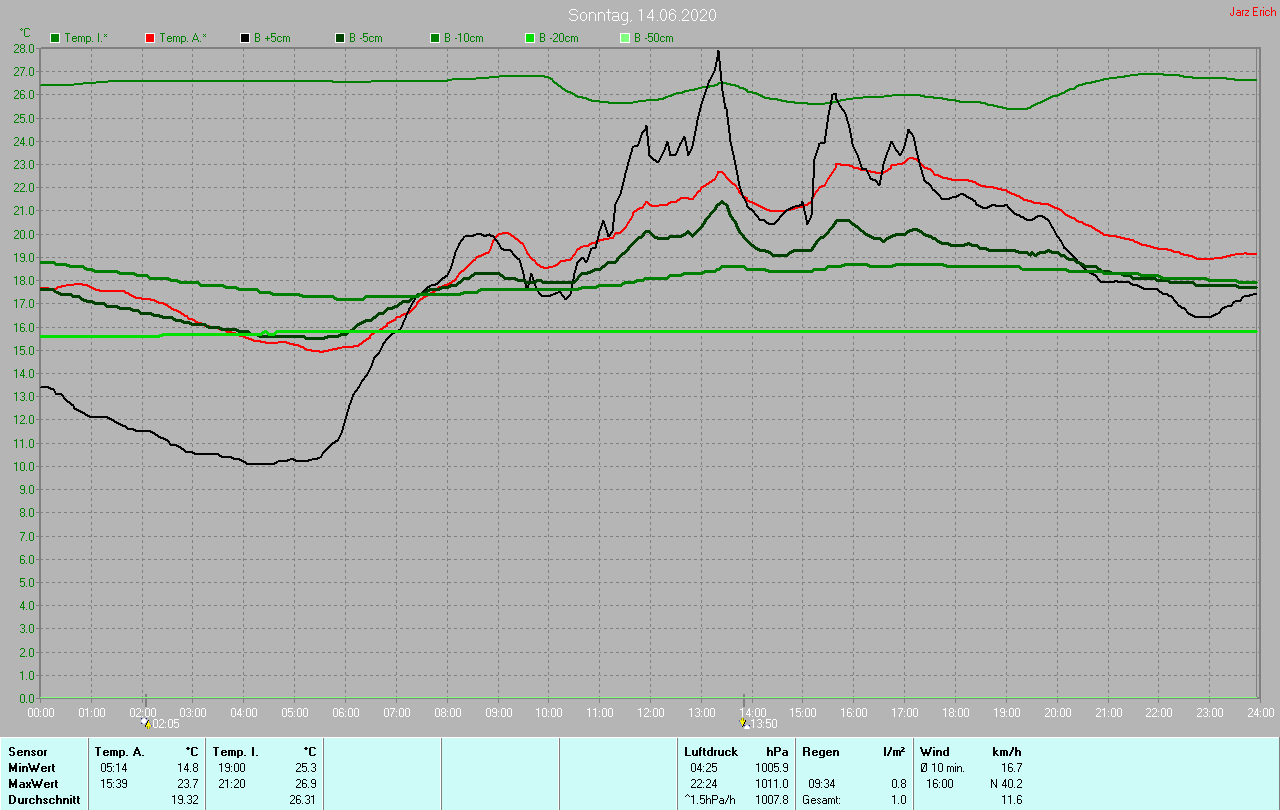Click the moonrise marker at 02:05
The width and height of the screenshot is (1280, 810).
click(x=146, y=722)
